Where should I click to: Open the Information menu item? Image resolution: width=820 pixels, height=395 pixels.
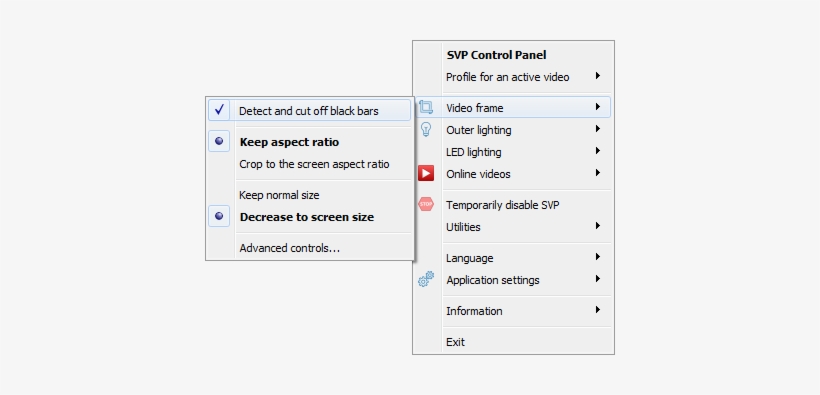(474, 311)
